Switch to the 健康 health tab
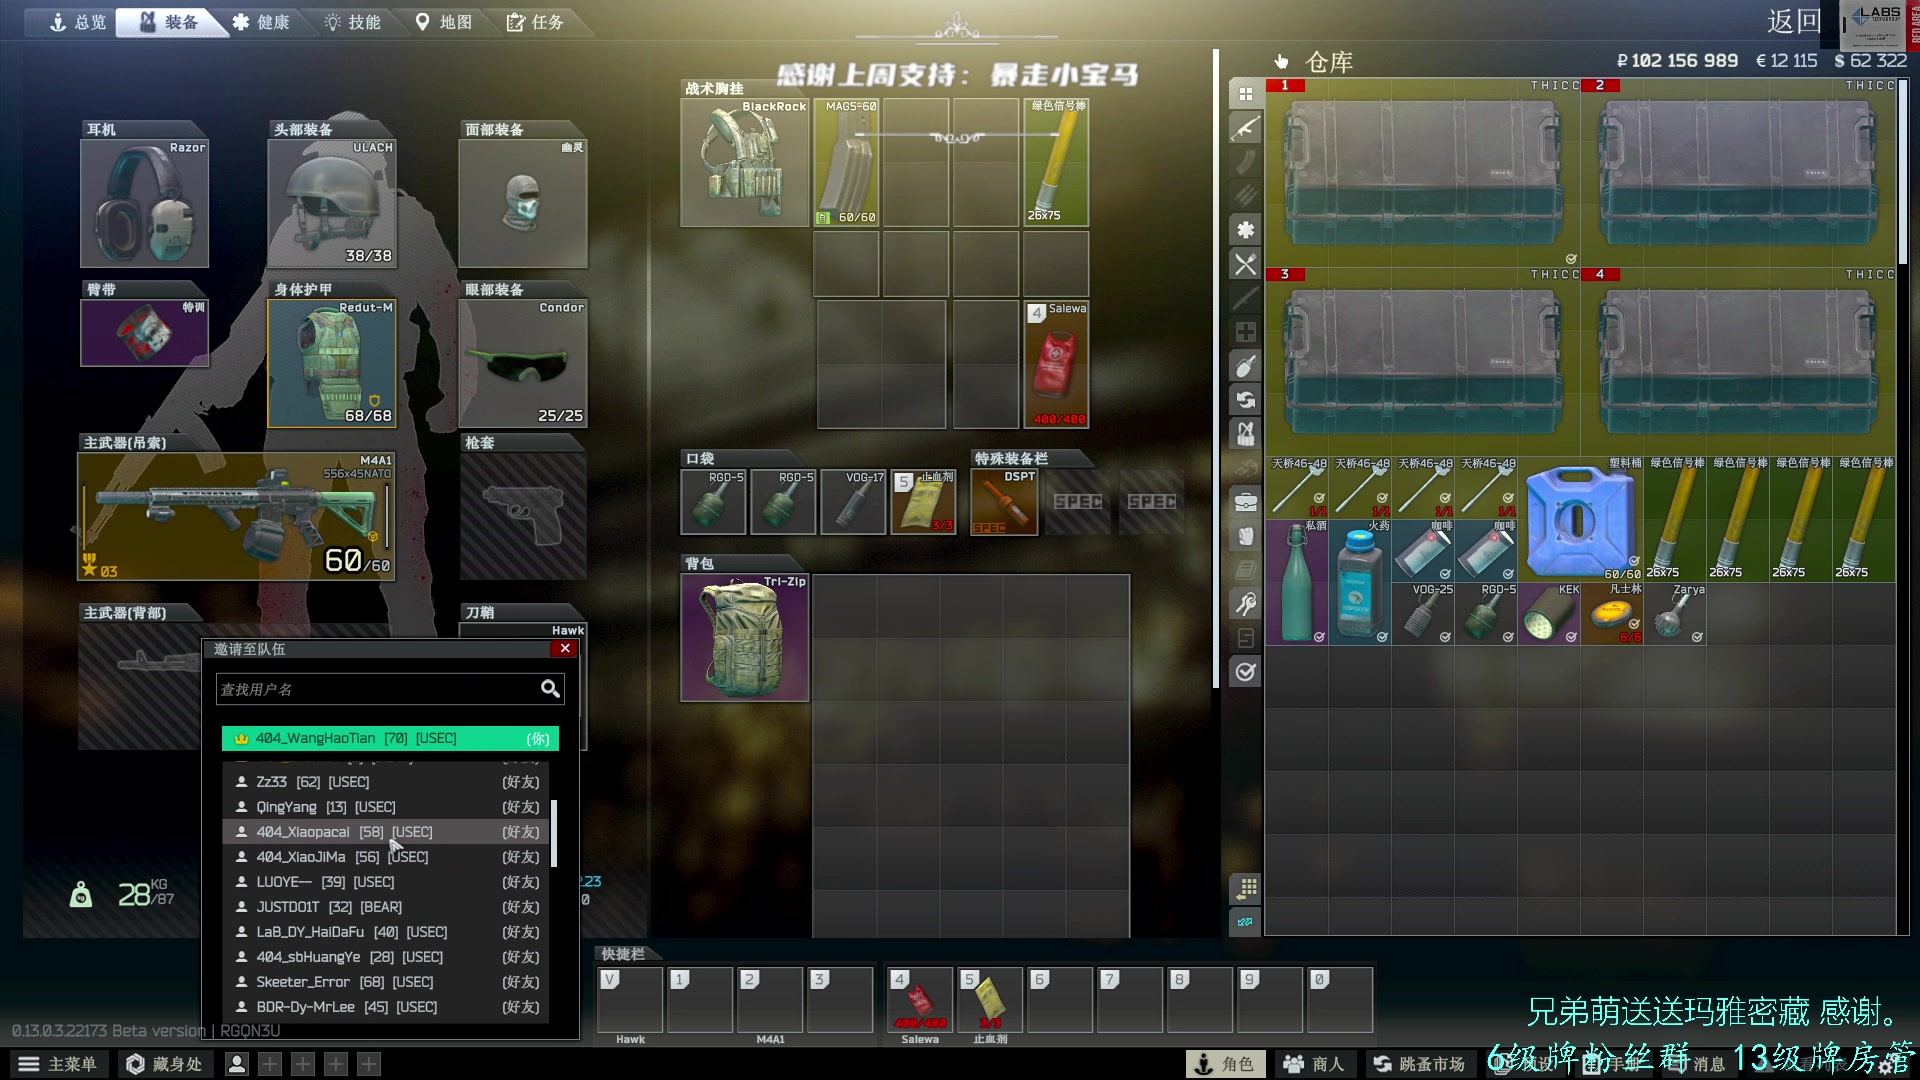1920x1080 pixels. (x=261, y=22)
